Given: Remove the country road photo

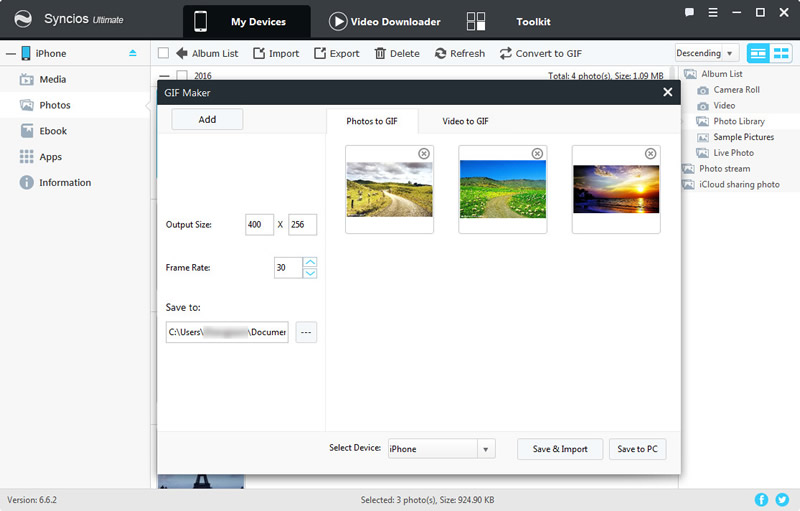Looking at the screenshot, I should [424, 154].
